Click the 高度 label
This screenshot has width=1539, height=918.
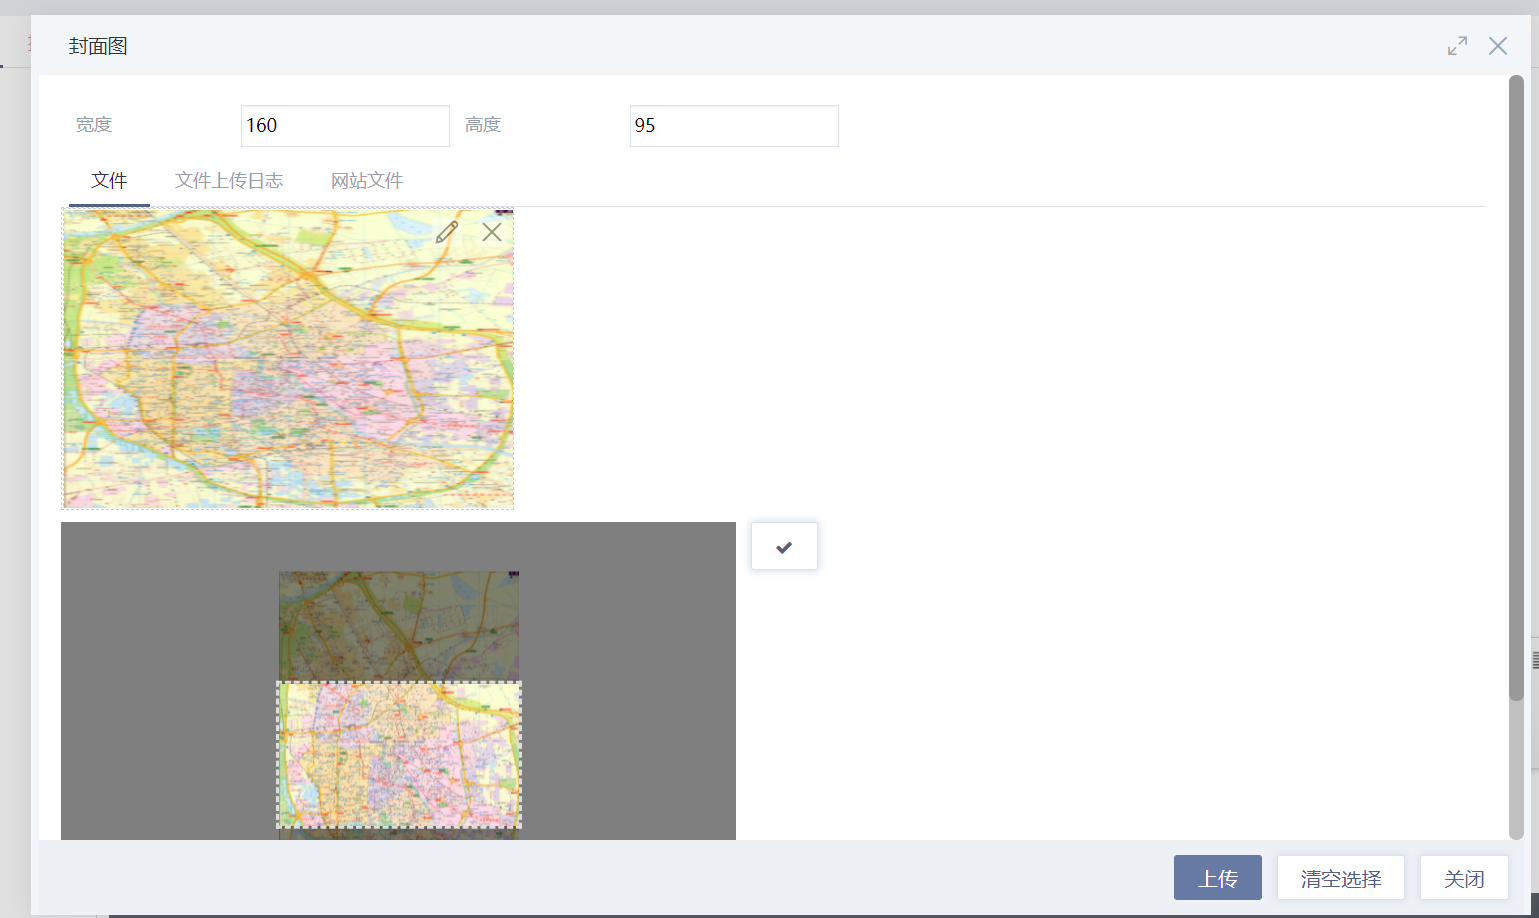point(483,125)
